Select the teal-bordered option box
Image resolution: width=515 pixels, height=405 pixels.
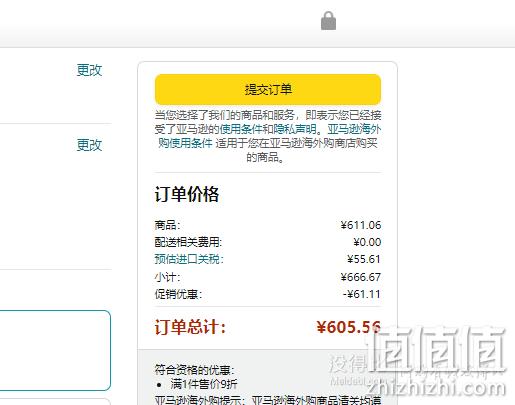click(x=55, y=350)
